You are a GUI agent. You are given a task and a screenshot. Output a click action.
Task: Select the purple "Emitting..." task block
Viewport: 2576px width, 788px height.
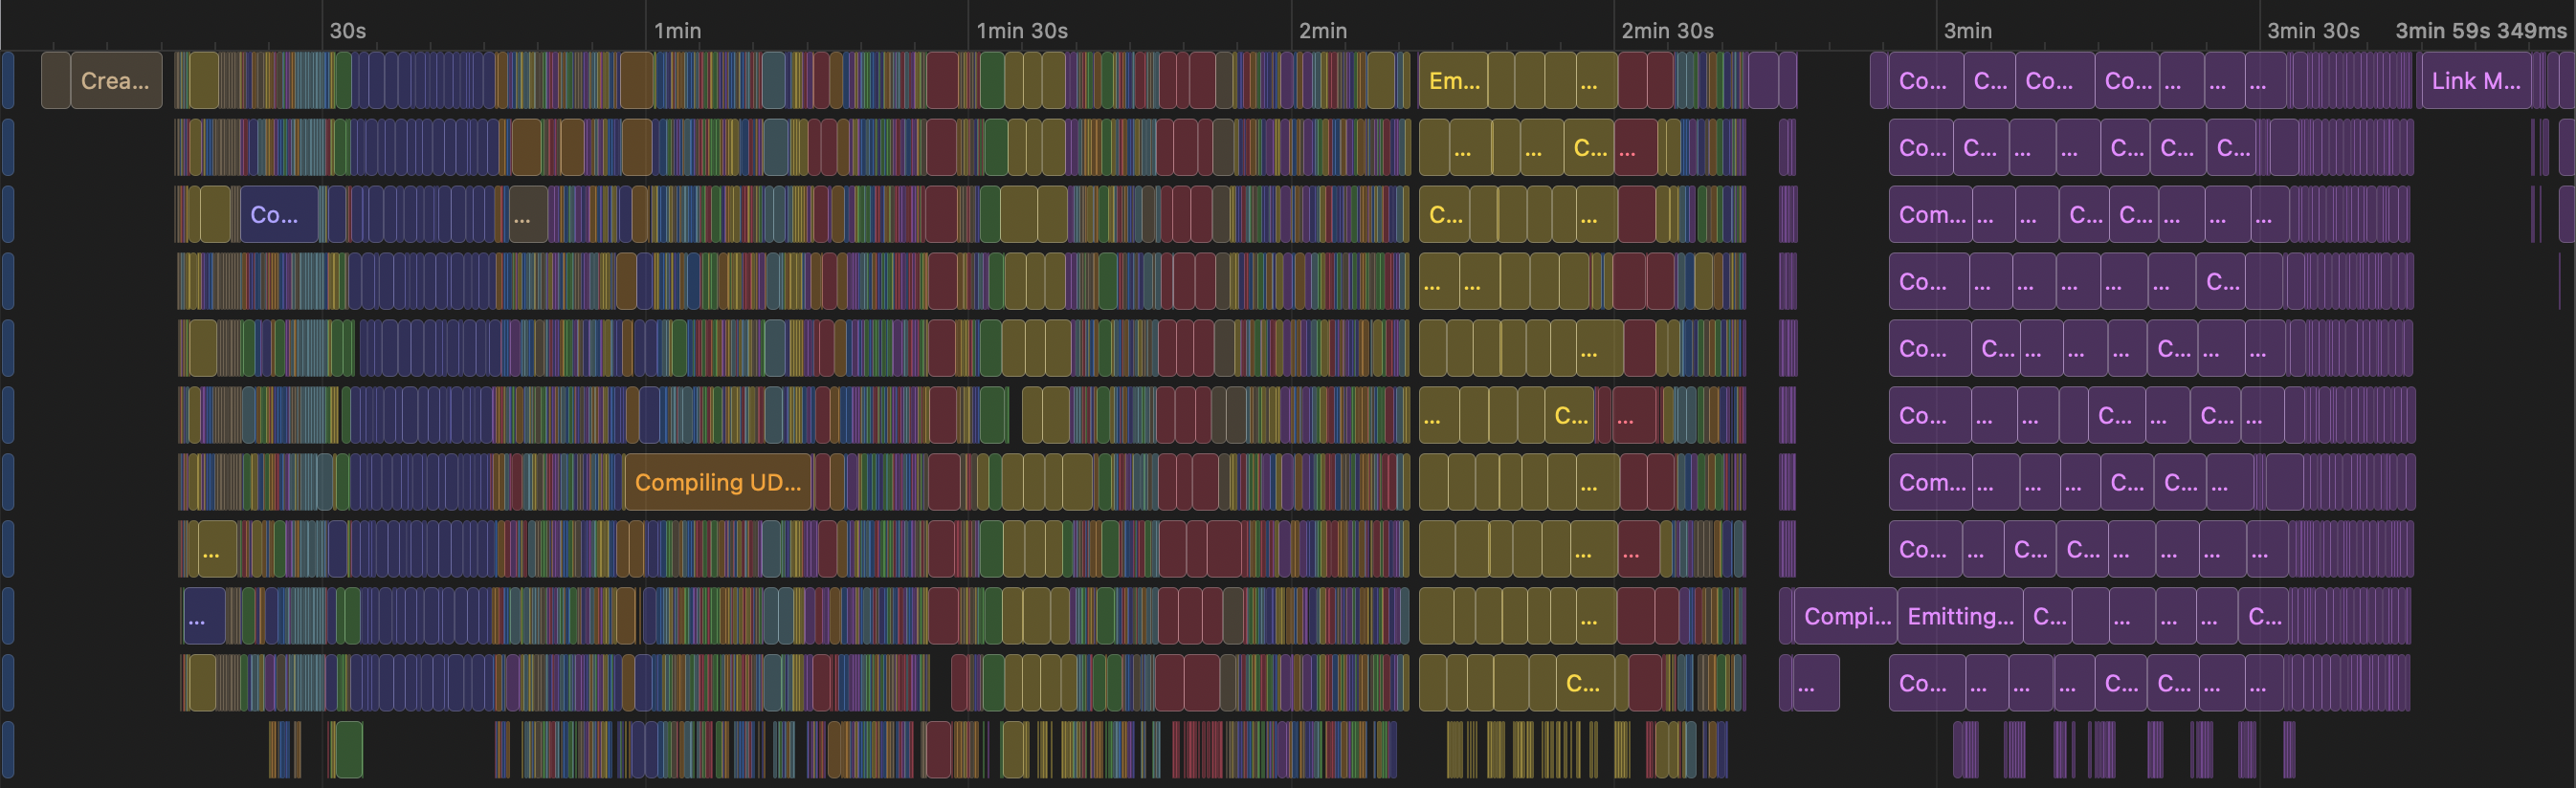point(1960,616)
